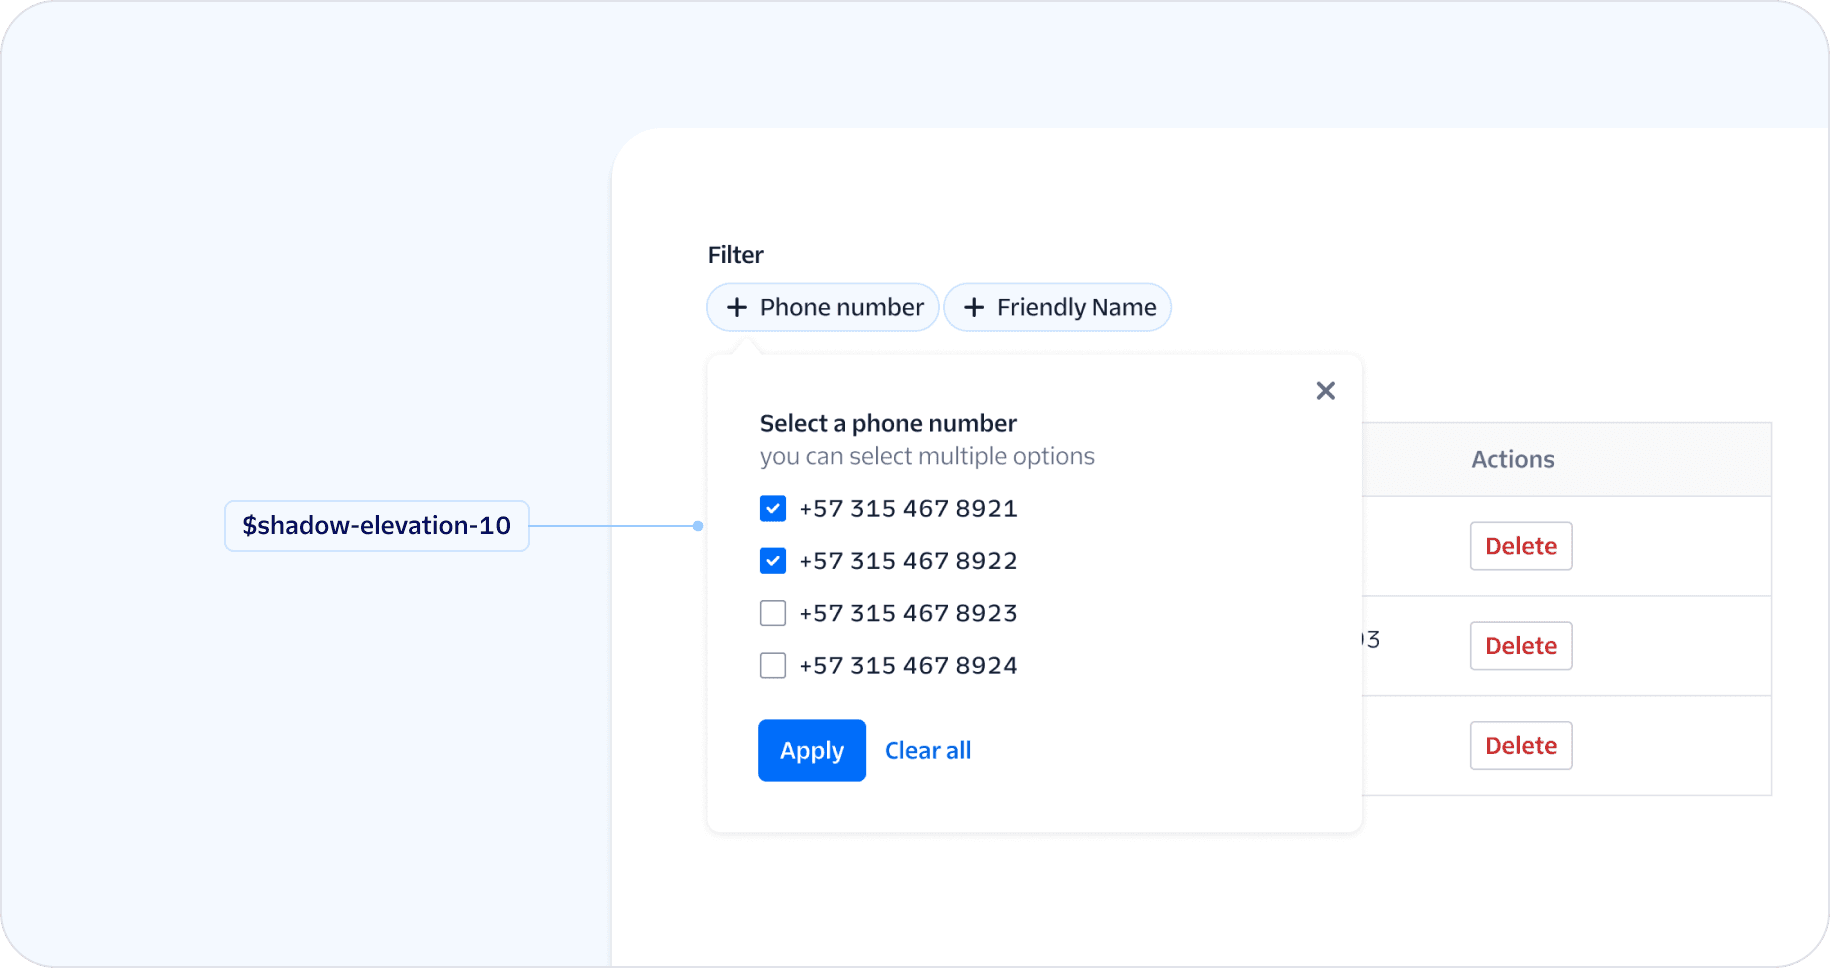Dismiss the phone number popover with the X

coord(1325,390)
